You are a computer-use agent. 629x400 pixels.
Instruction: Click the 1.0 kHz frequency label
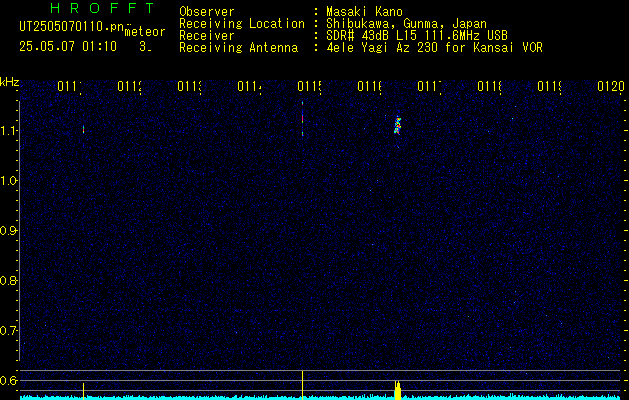coord(8,181)
